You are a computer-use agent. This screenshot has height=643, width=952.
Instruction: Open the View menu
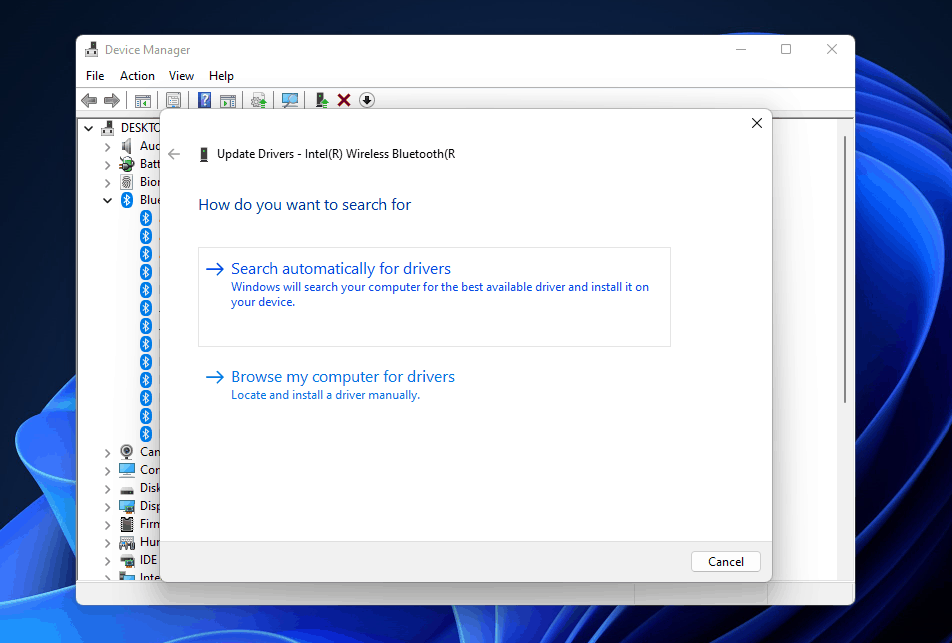click(181, 75)
